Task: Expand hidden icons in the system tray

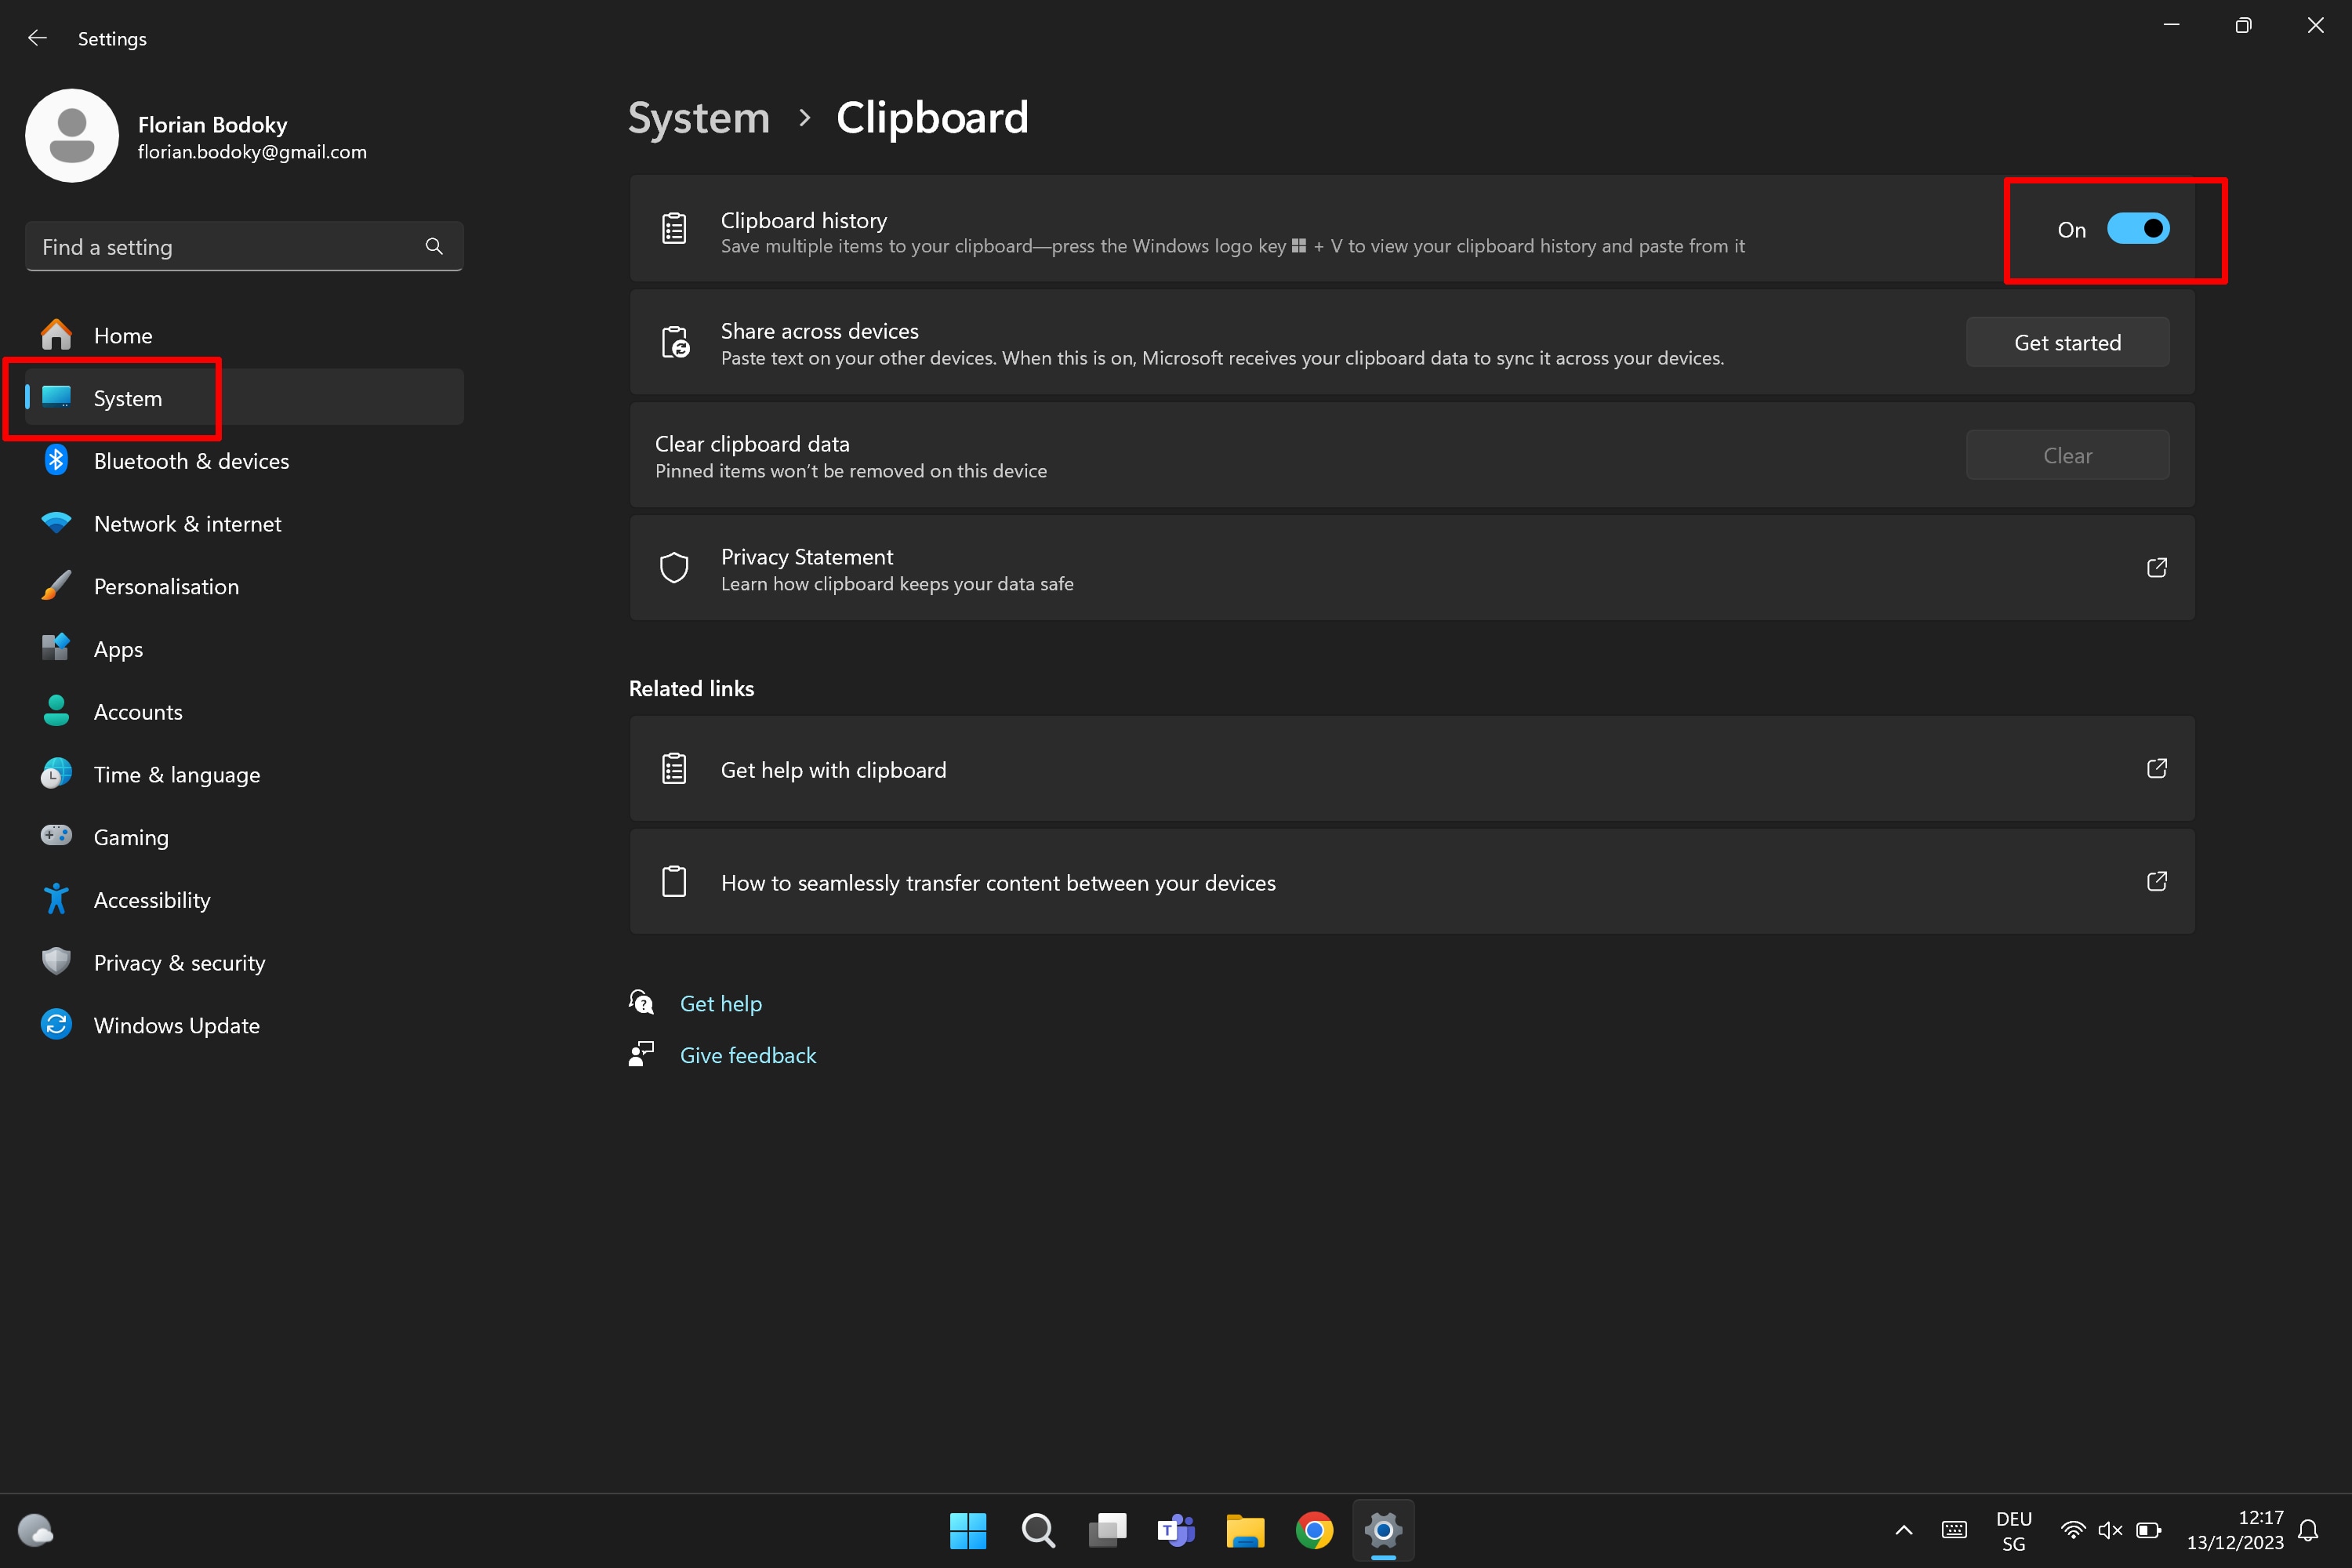Action: (1903, 1530)
